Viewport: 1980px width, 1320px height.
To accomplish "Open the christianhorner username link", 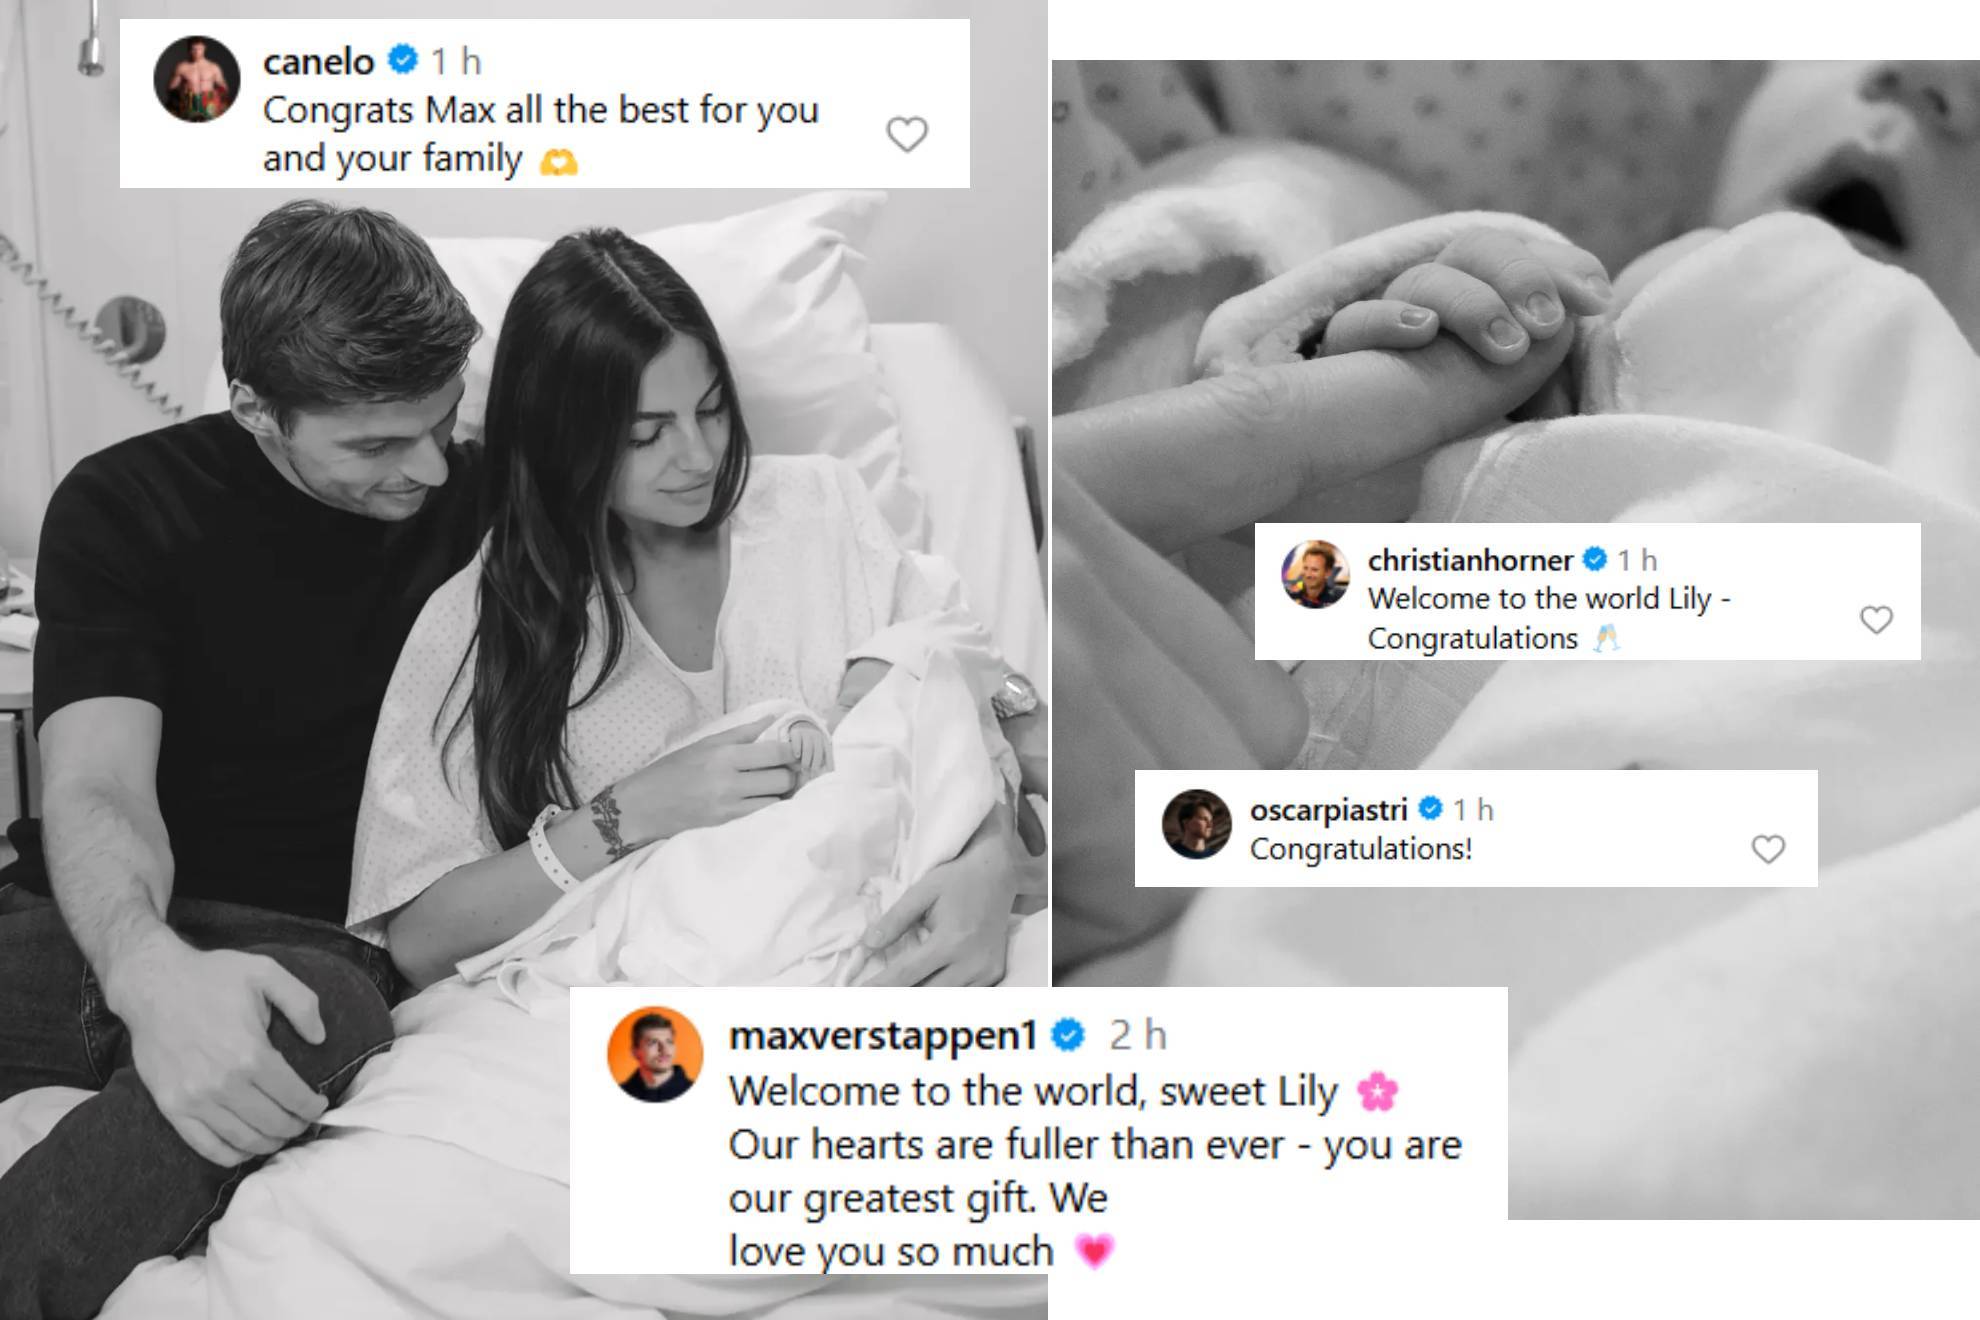I will click(x=1470, y=560).
